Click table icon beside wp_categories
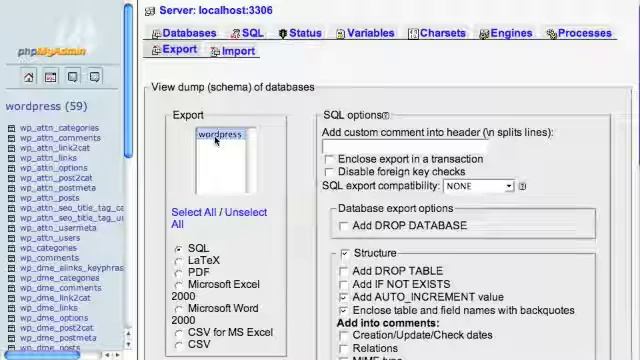 (11, 248)
